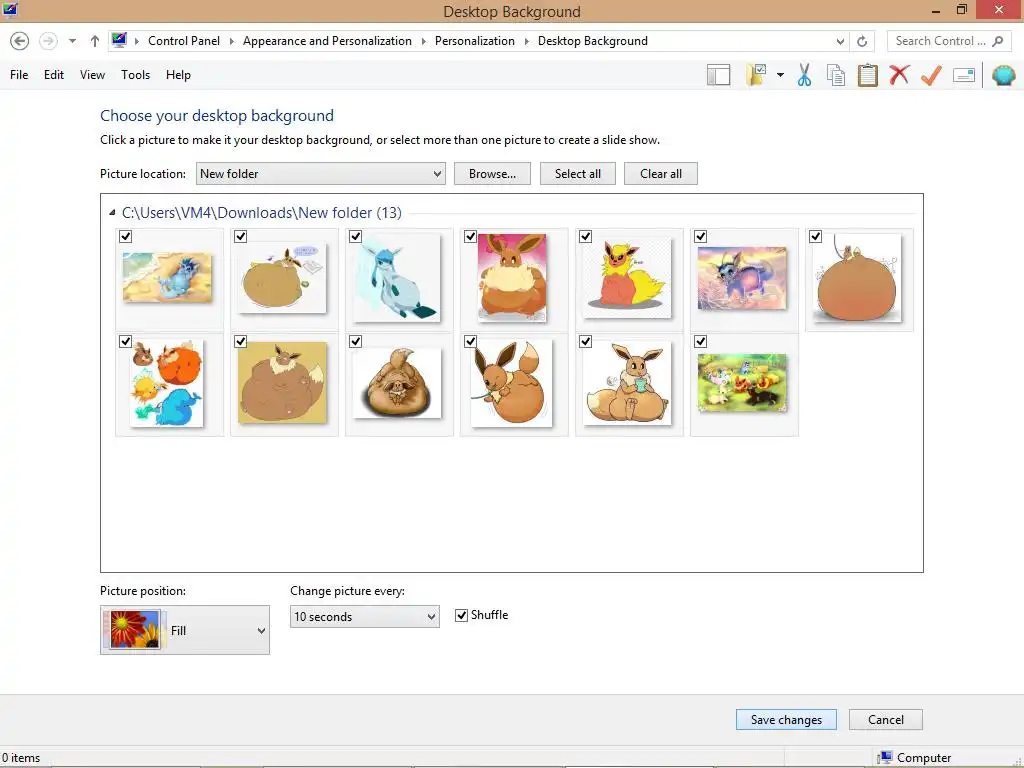
Task: Open the Change picture every dropdown
Action: (364, 616)
